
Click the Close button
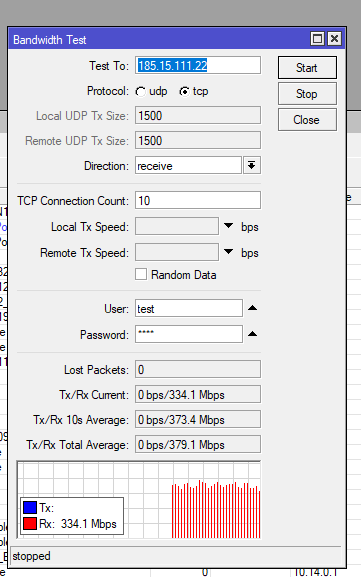pos(307,120)
